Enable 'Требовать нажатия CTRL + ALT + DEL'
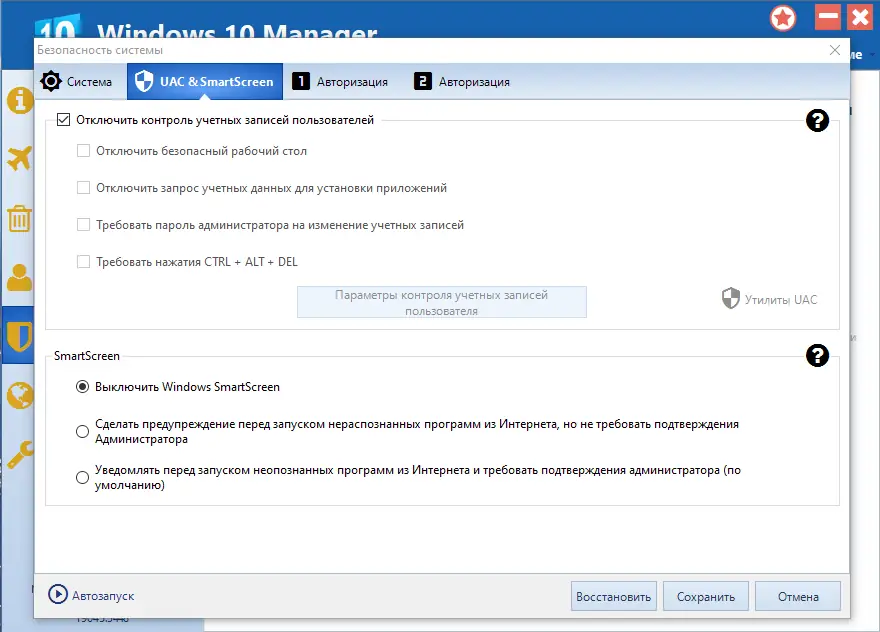 [x=84, y=259]
